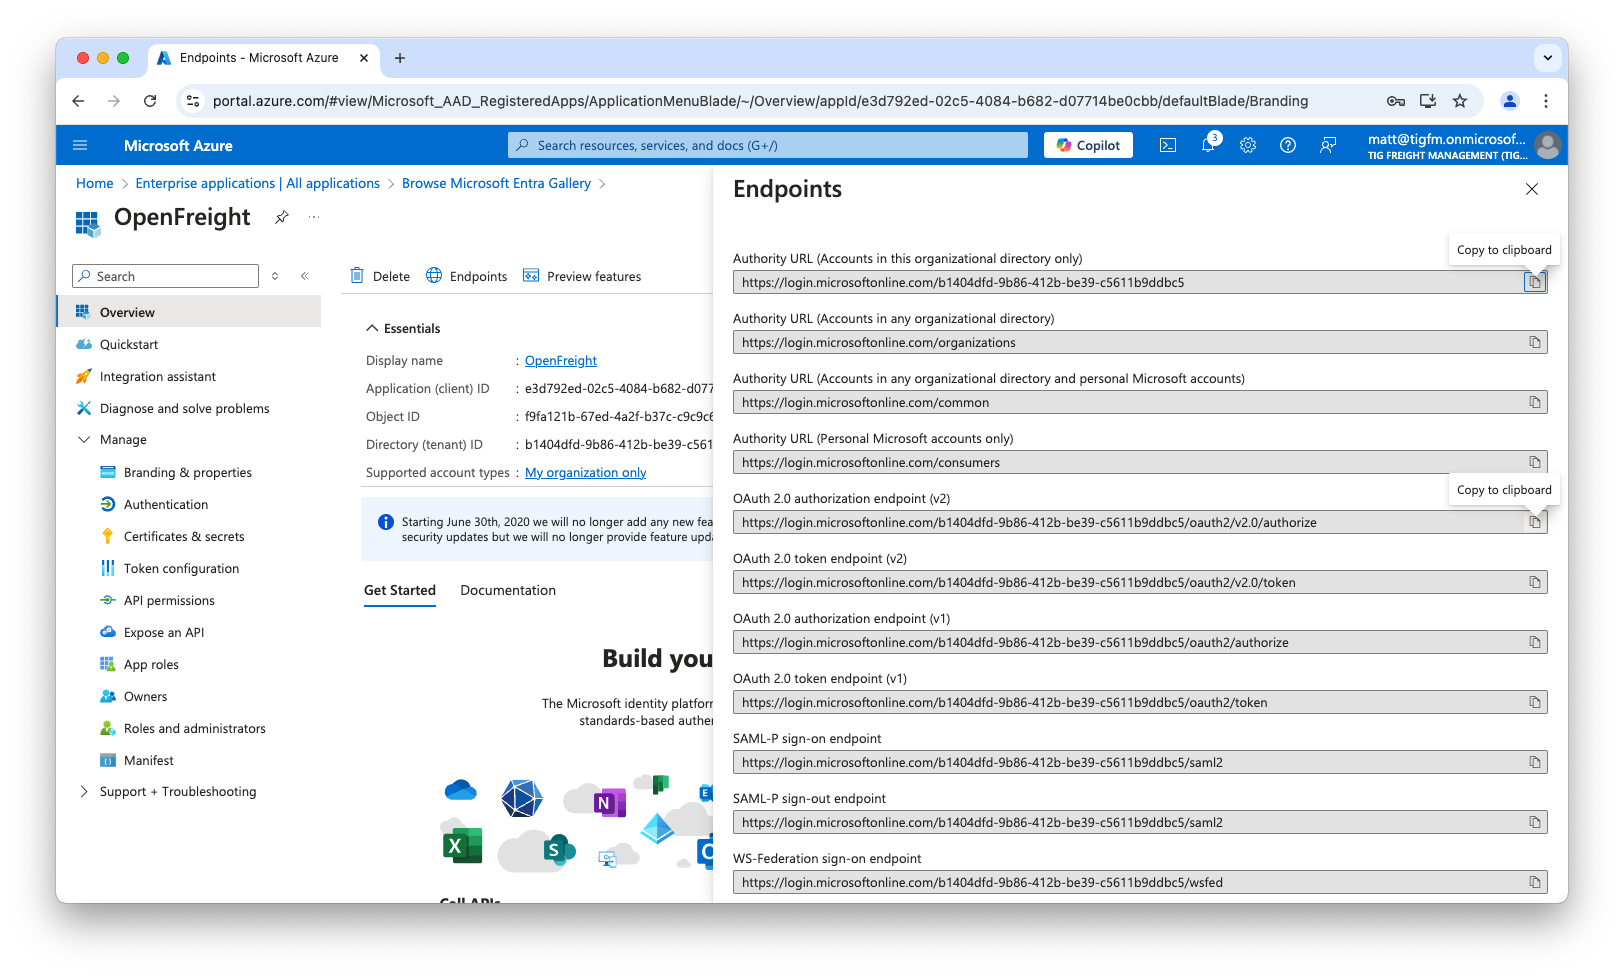The width and height of the screenshot is (1624, 977).
Task: Open Branding & properties
Action: (189, 472)
